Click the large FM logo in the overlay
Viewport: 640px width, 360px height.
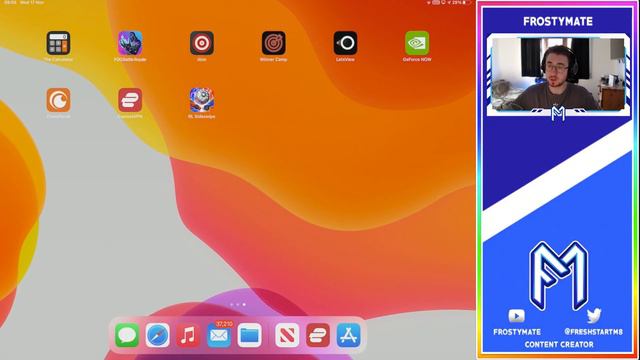(x=558, y=276)
